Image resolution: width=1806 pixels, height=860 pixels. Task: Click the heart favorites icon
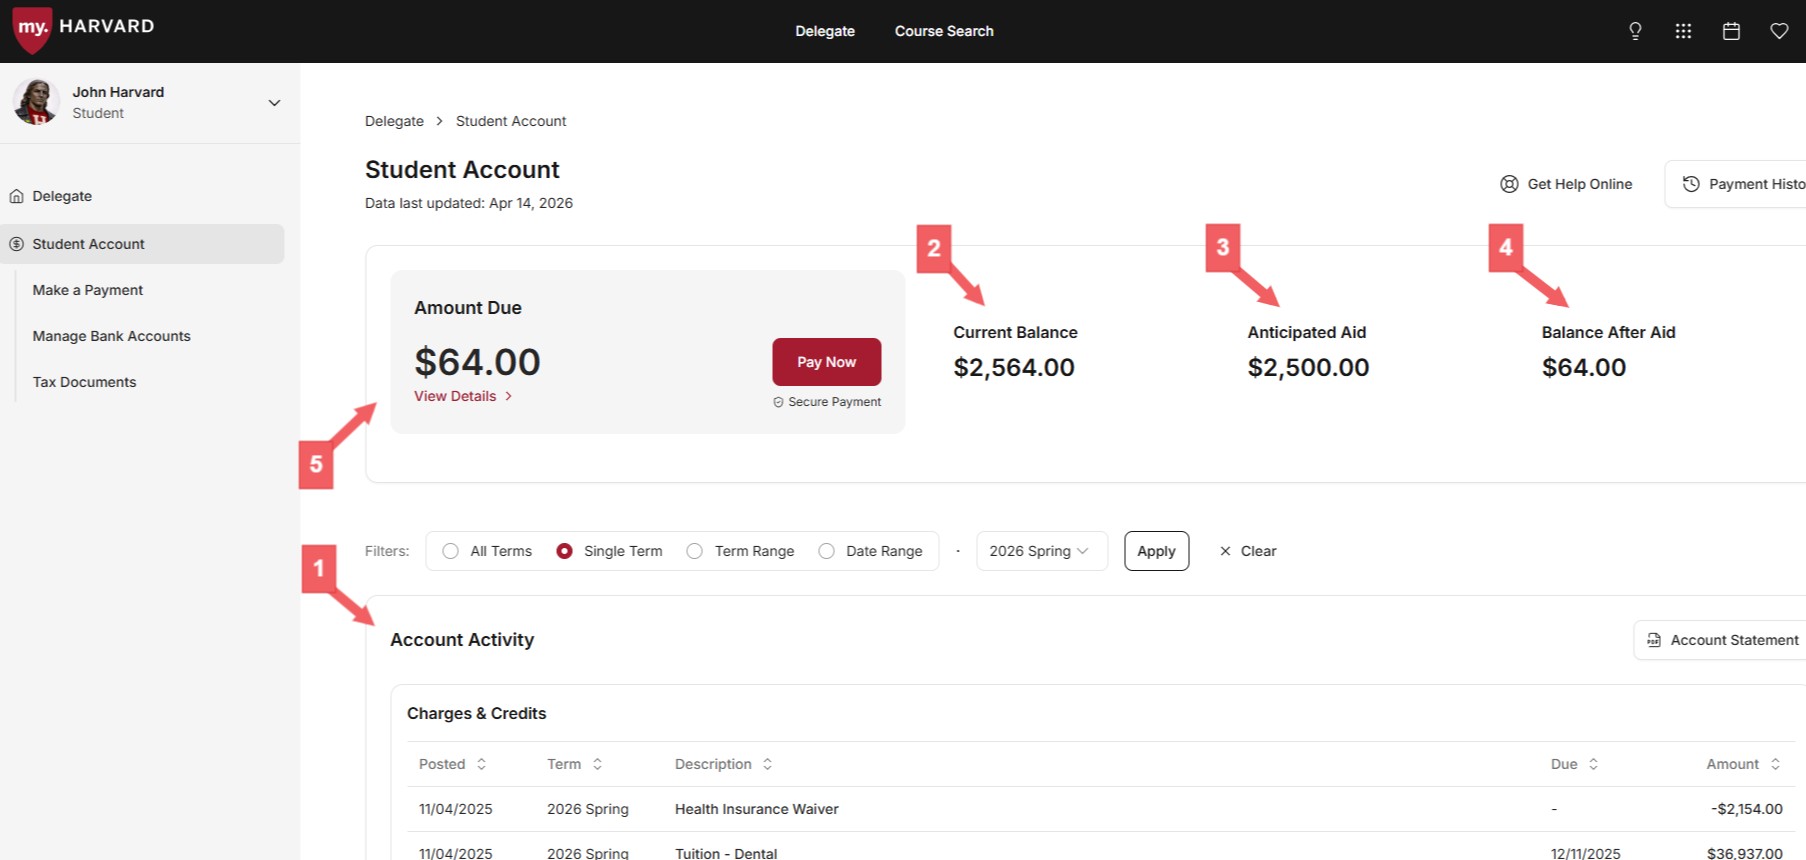1779,31
